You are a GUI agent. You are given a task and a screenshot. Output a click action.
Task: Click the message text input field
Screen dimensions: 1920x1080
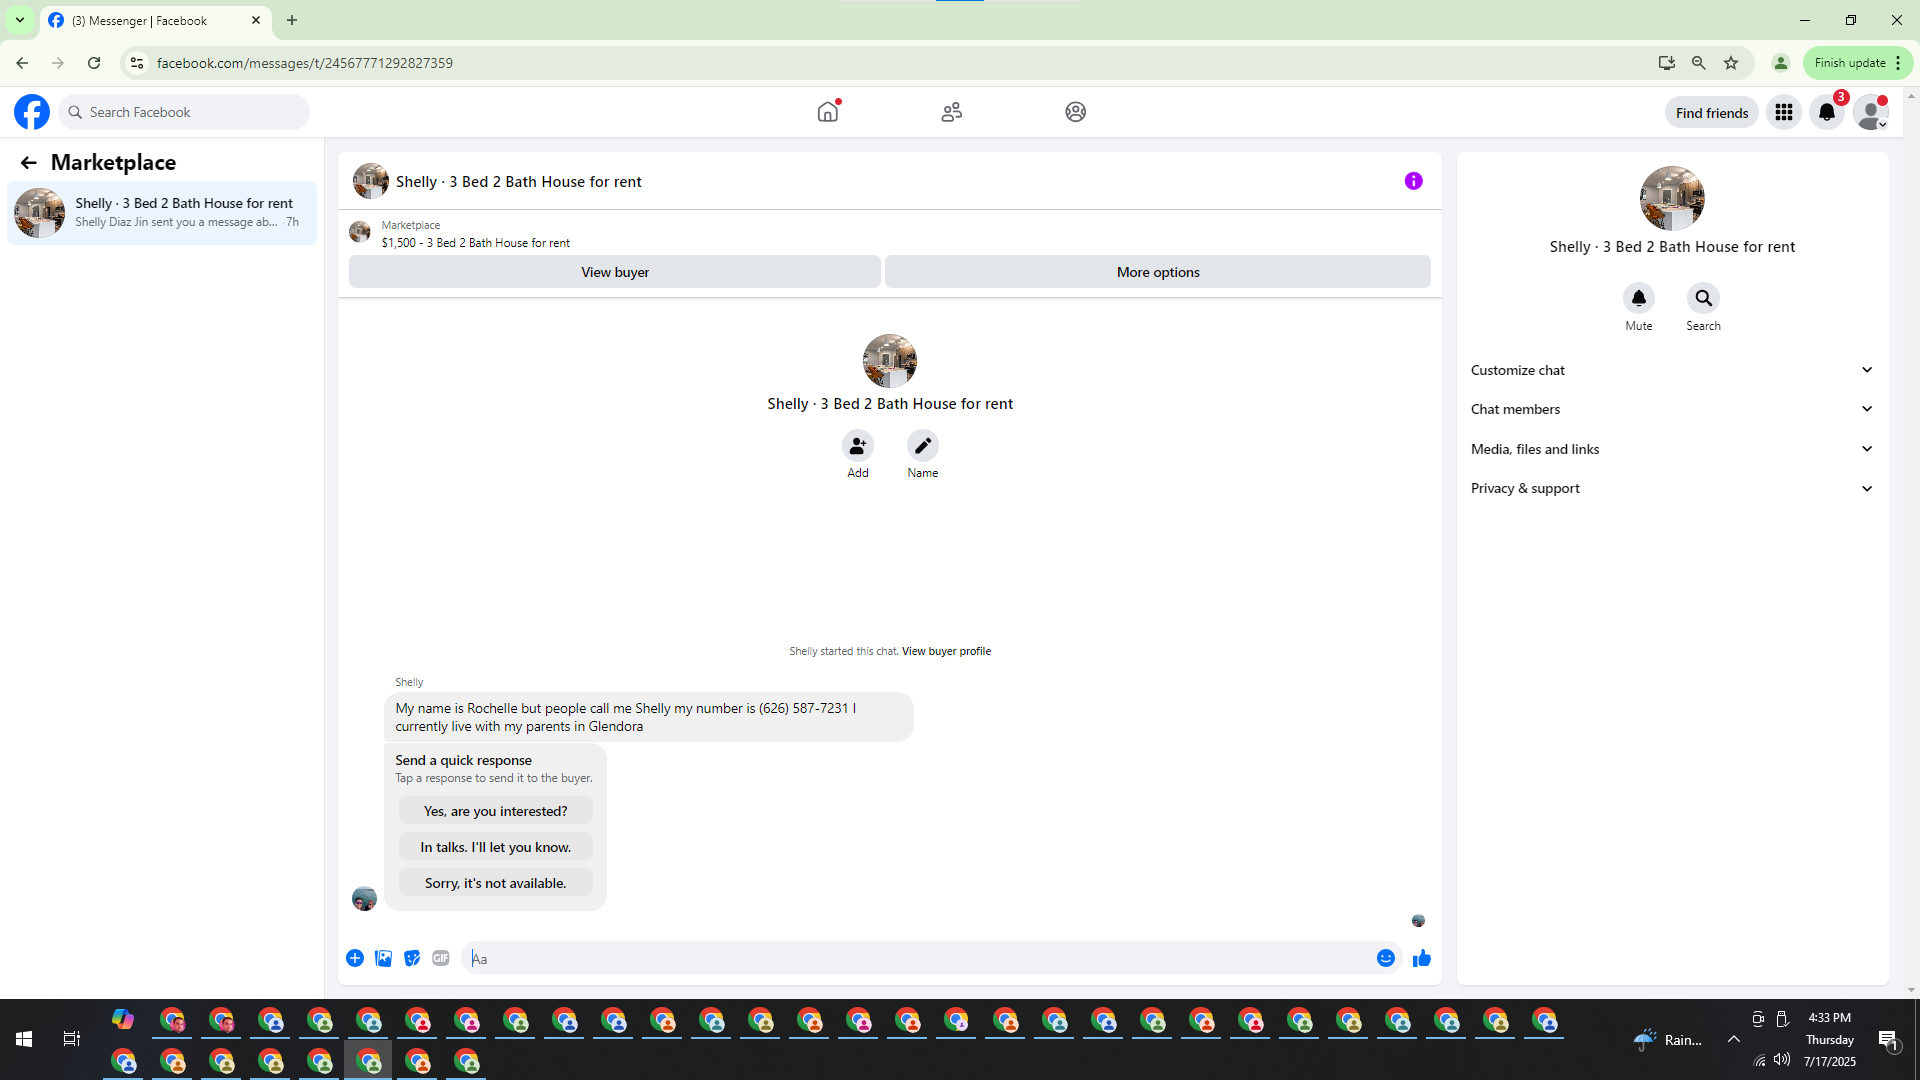pos(920,959)
